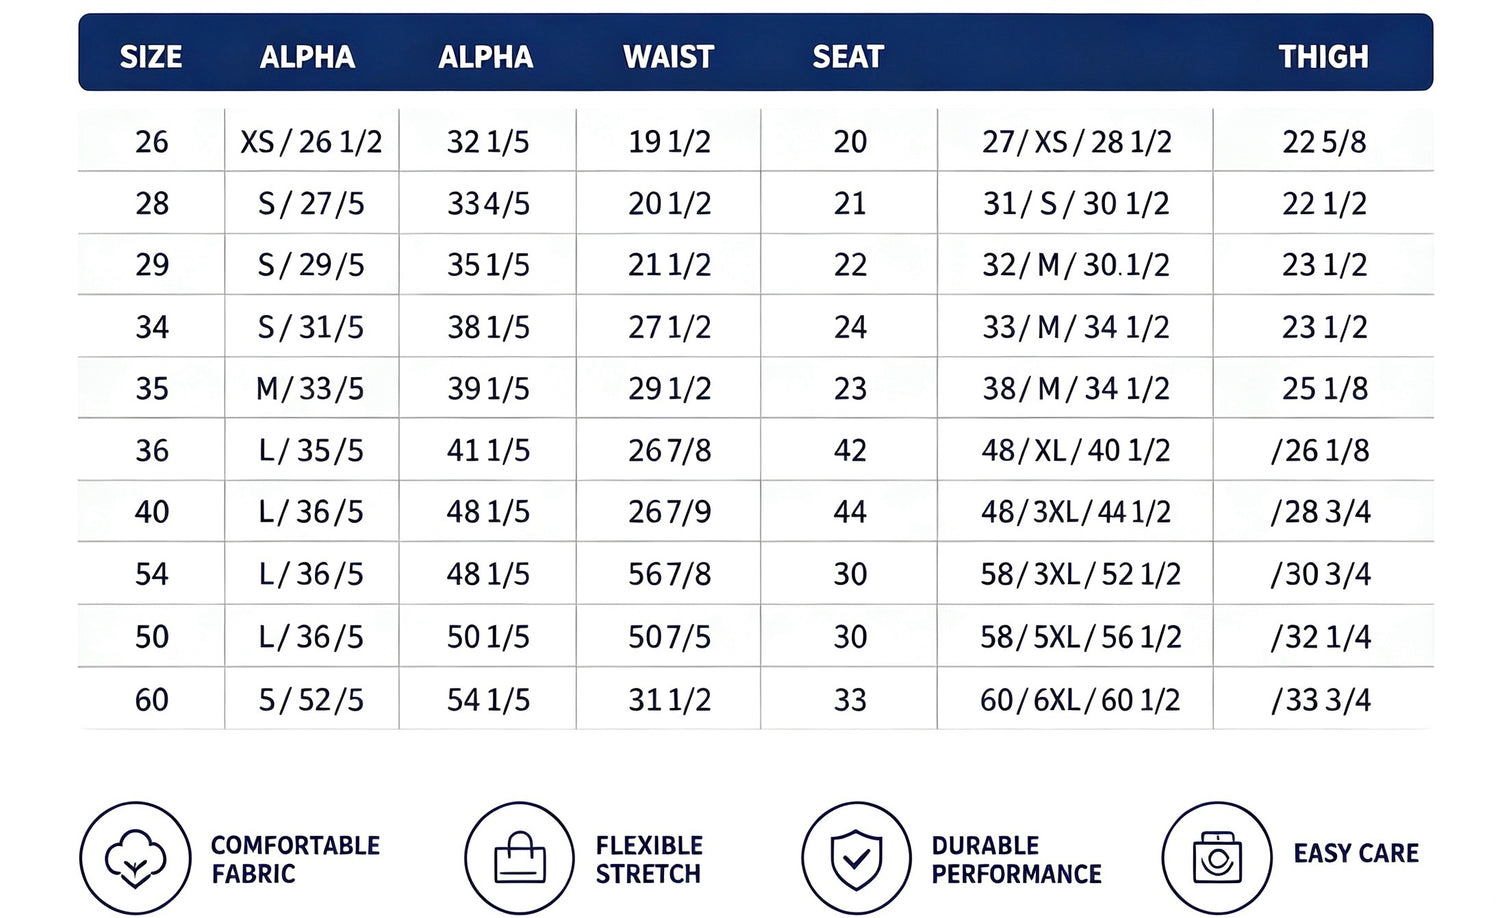Click the XS / 26 1/2 cell
1500x918 pixels.
(311, 142)
